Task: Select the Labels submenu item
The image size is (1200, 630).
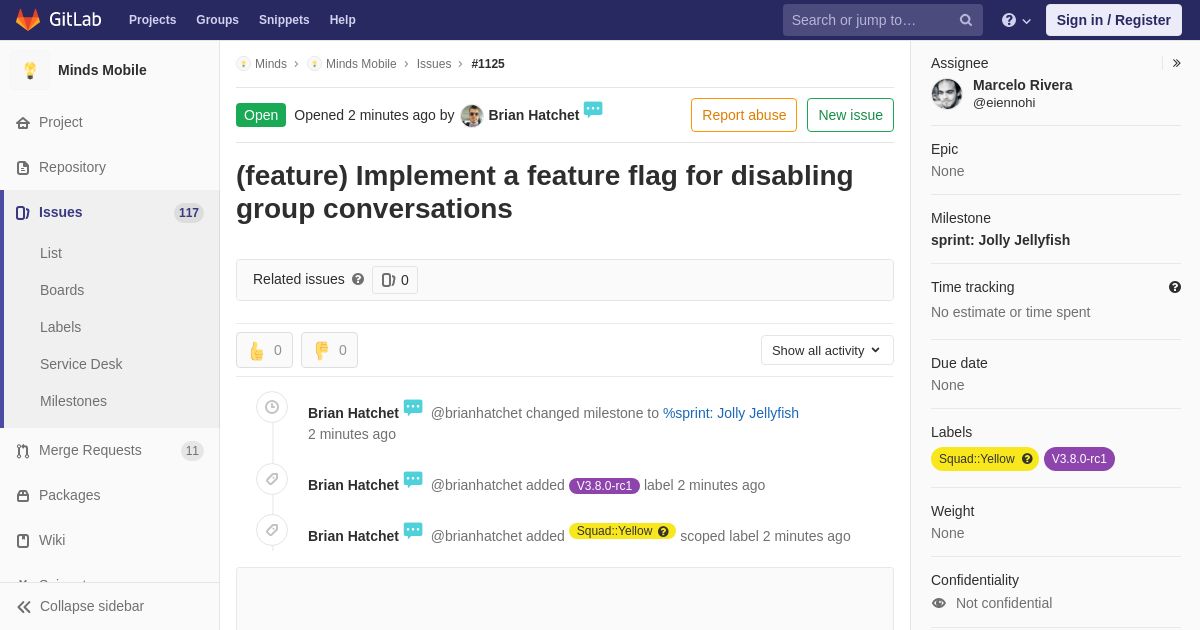Action: (x=60, y=327)
